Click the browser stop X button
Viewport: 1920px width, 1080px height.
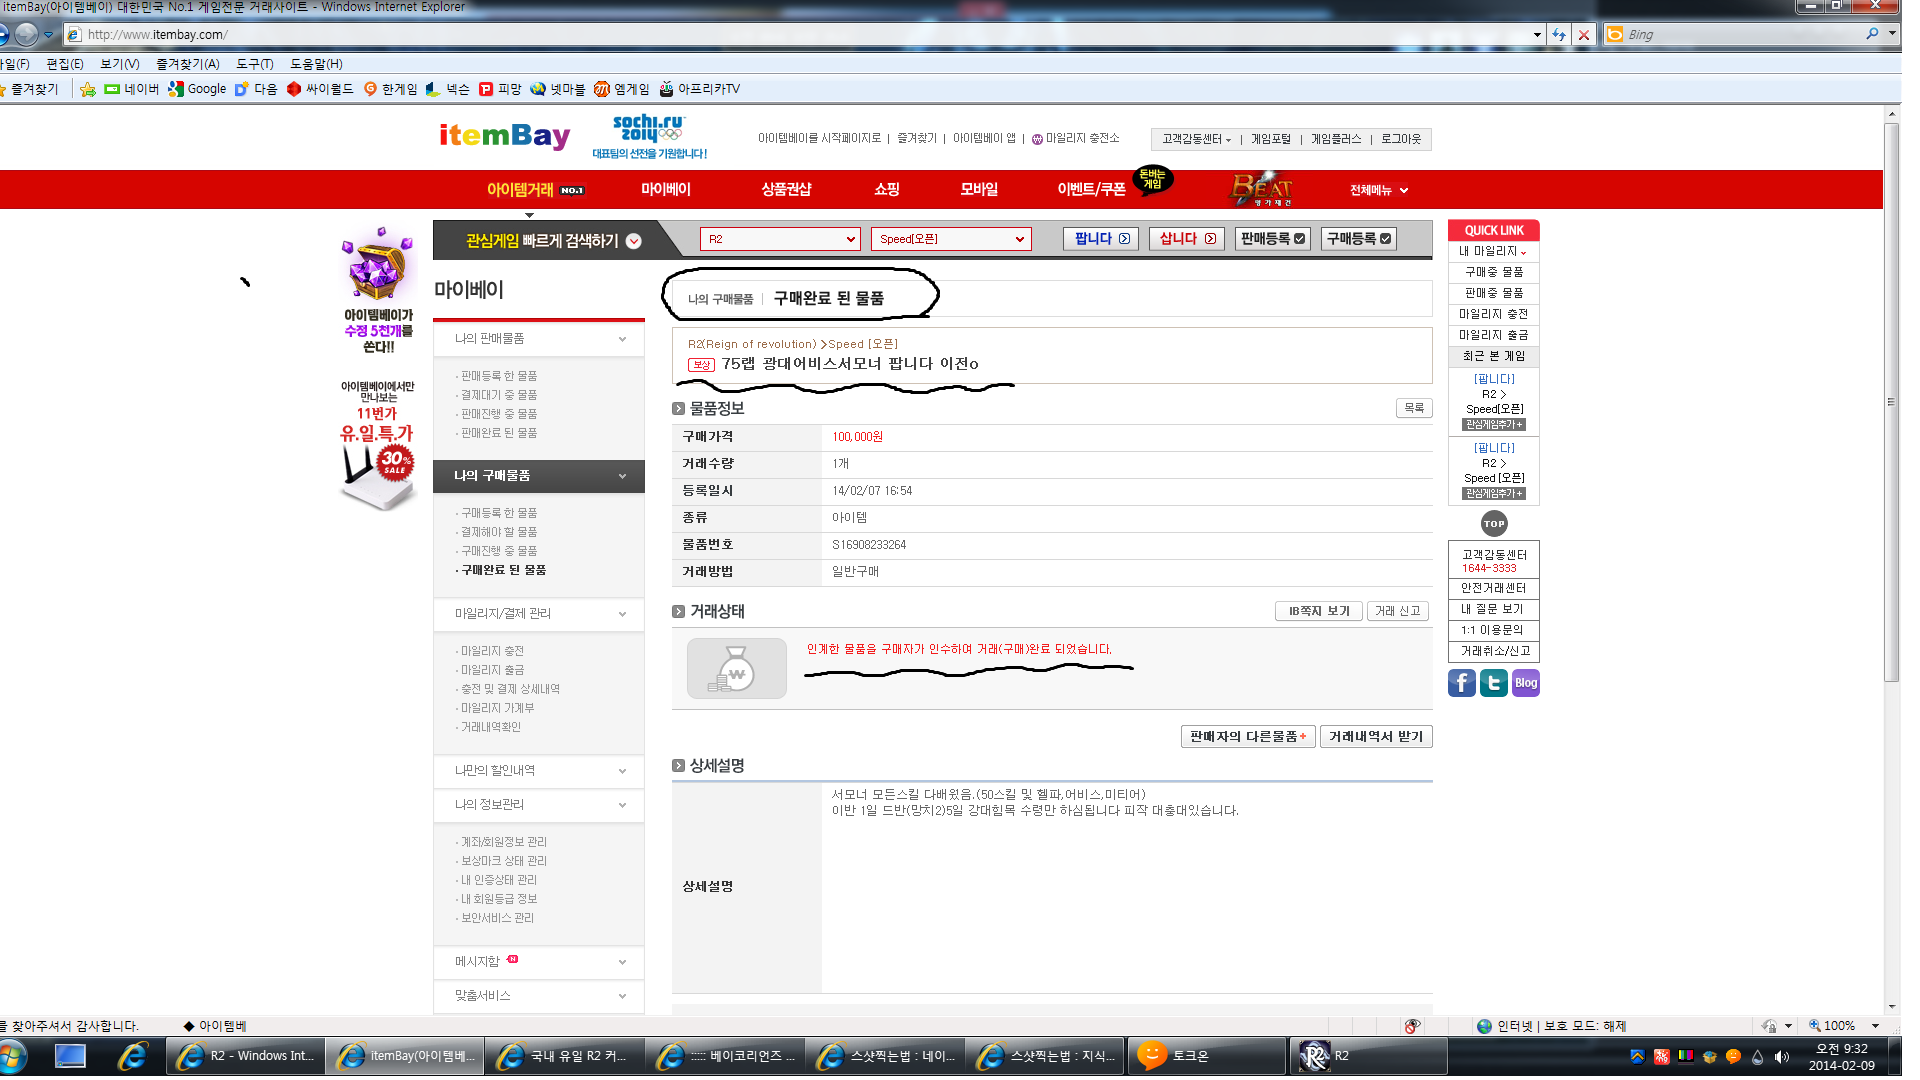1584,35
